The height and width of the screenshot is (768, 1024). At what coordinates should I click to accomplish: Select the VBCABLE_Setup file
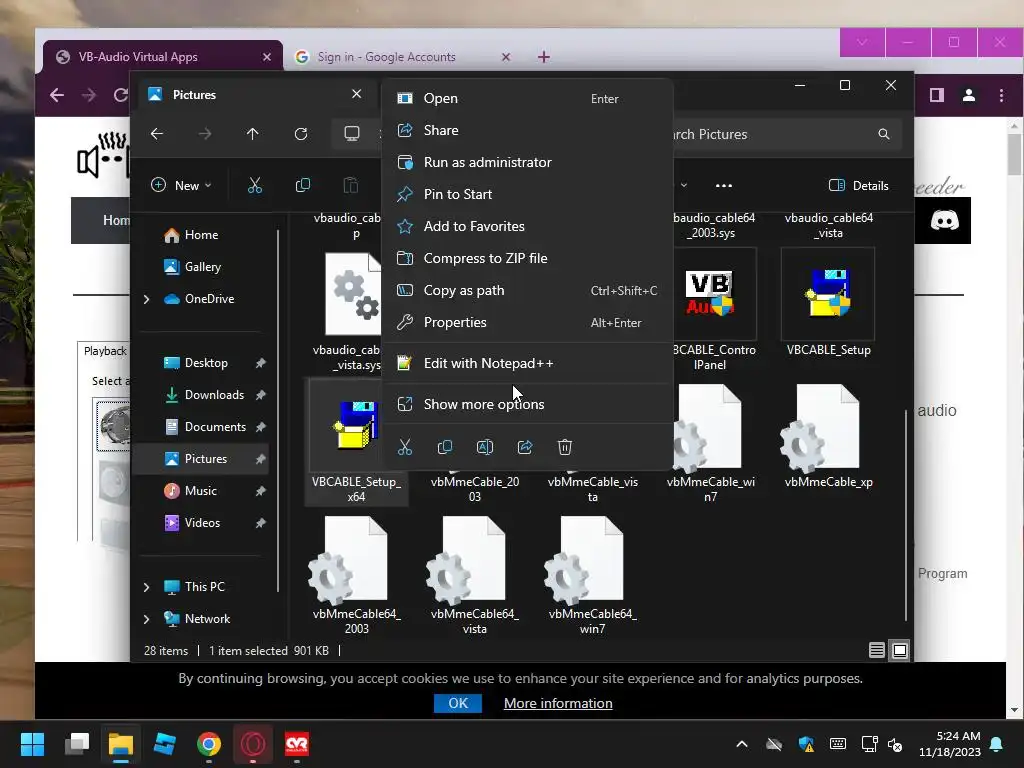(828, 302)
